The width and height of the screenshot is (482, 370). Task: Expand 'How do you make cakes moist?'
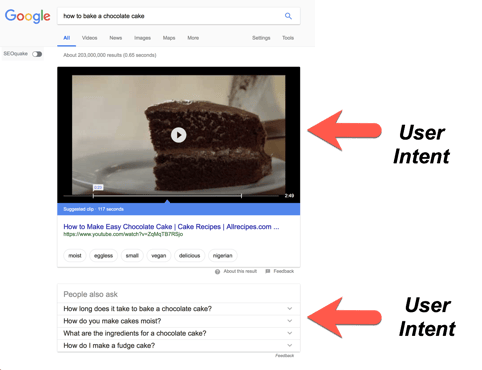pos(179,321)
